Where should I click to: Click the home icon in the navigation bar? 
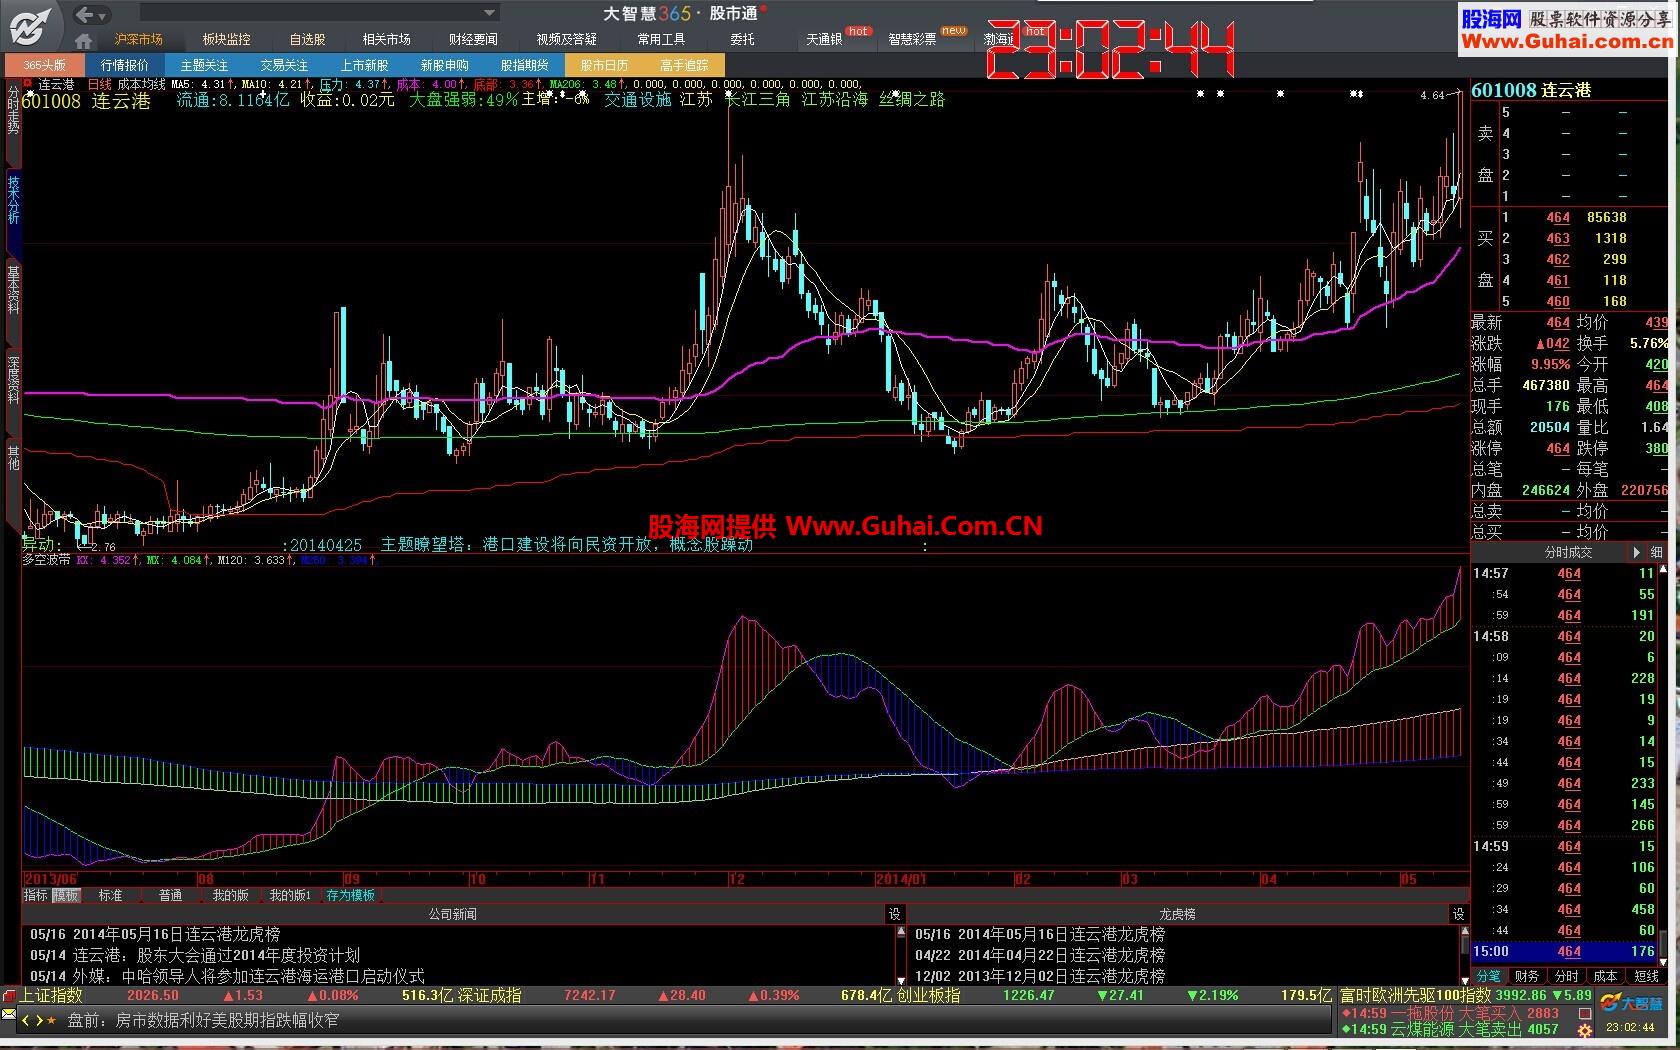click(84, 40)
